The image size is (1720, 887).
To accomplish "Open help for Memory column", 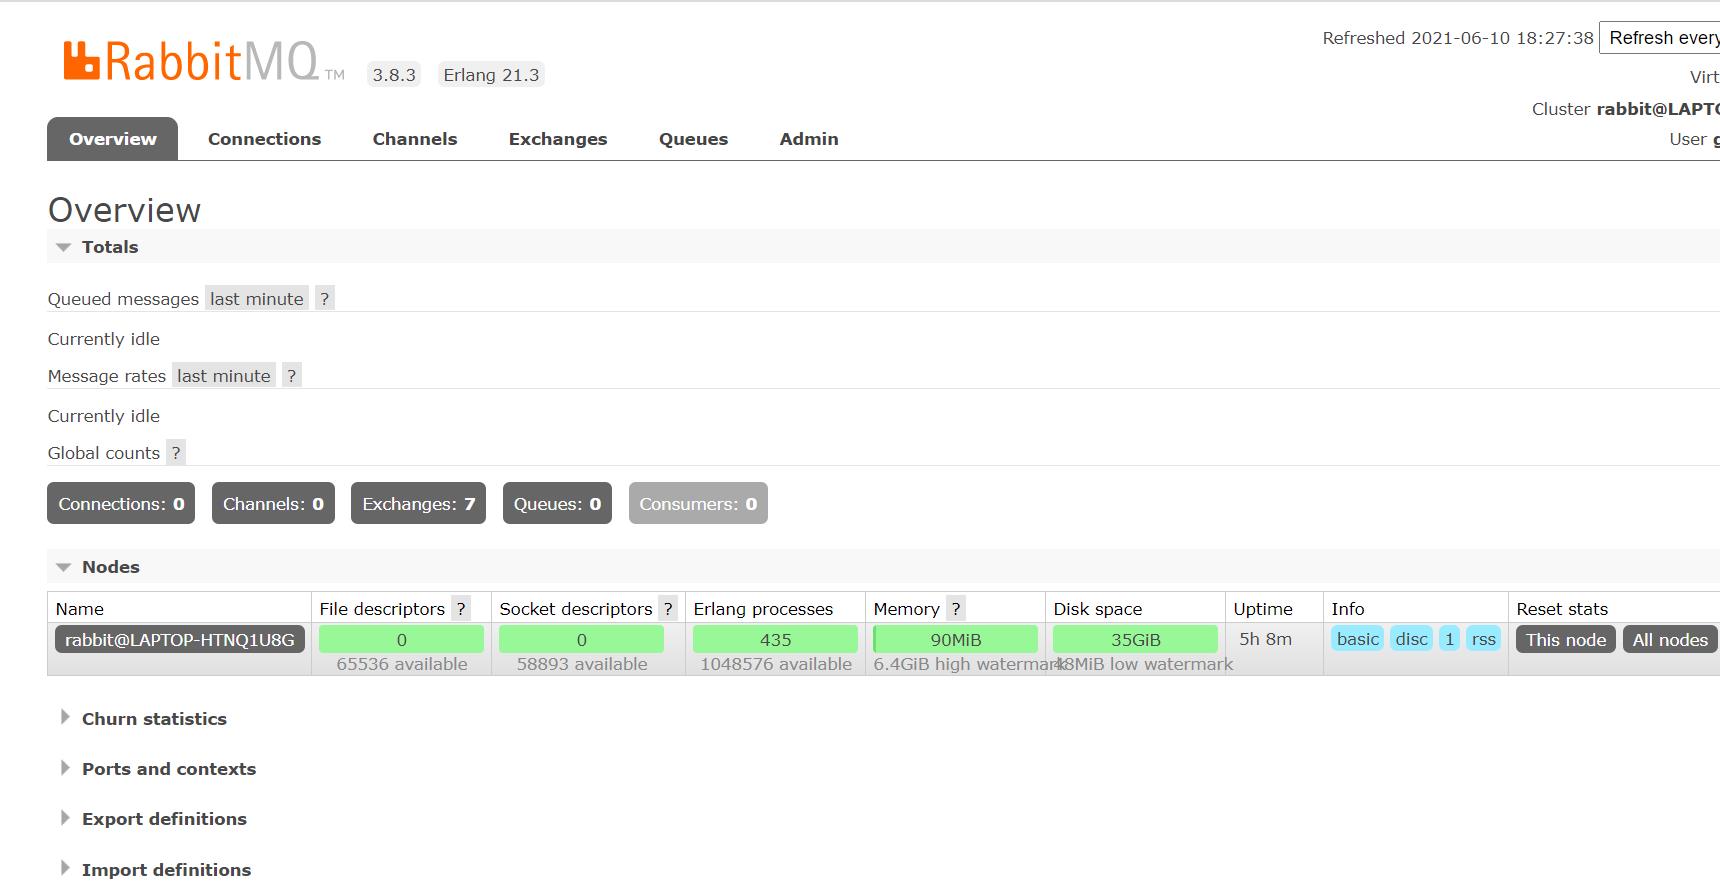I will point(955,608).
